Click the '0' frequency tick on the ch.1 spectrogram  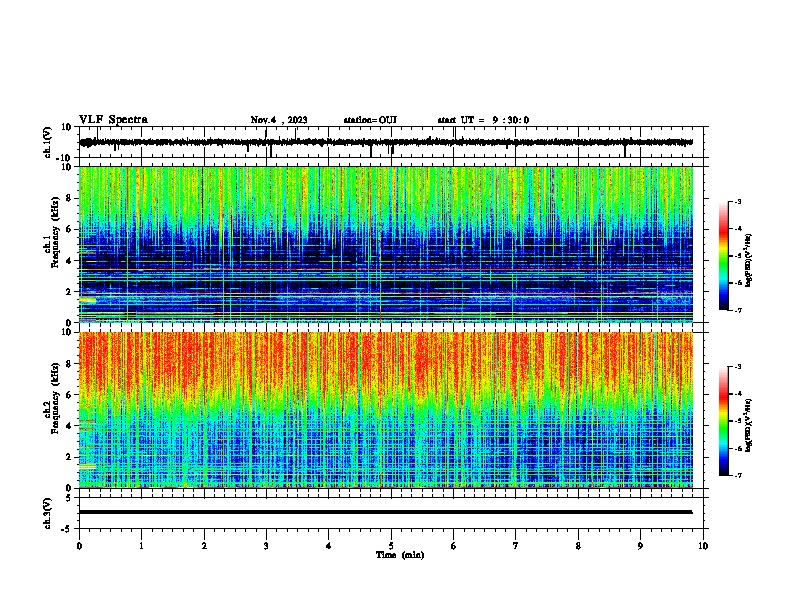pyautogui.click(x=68, y=323)
